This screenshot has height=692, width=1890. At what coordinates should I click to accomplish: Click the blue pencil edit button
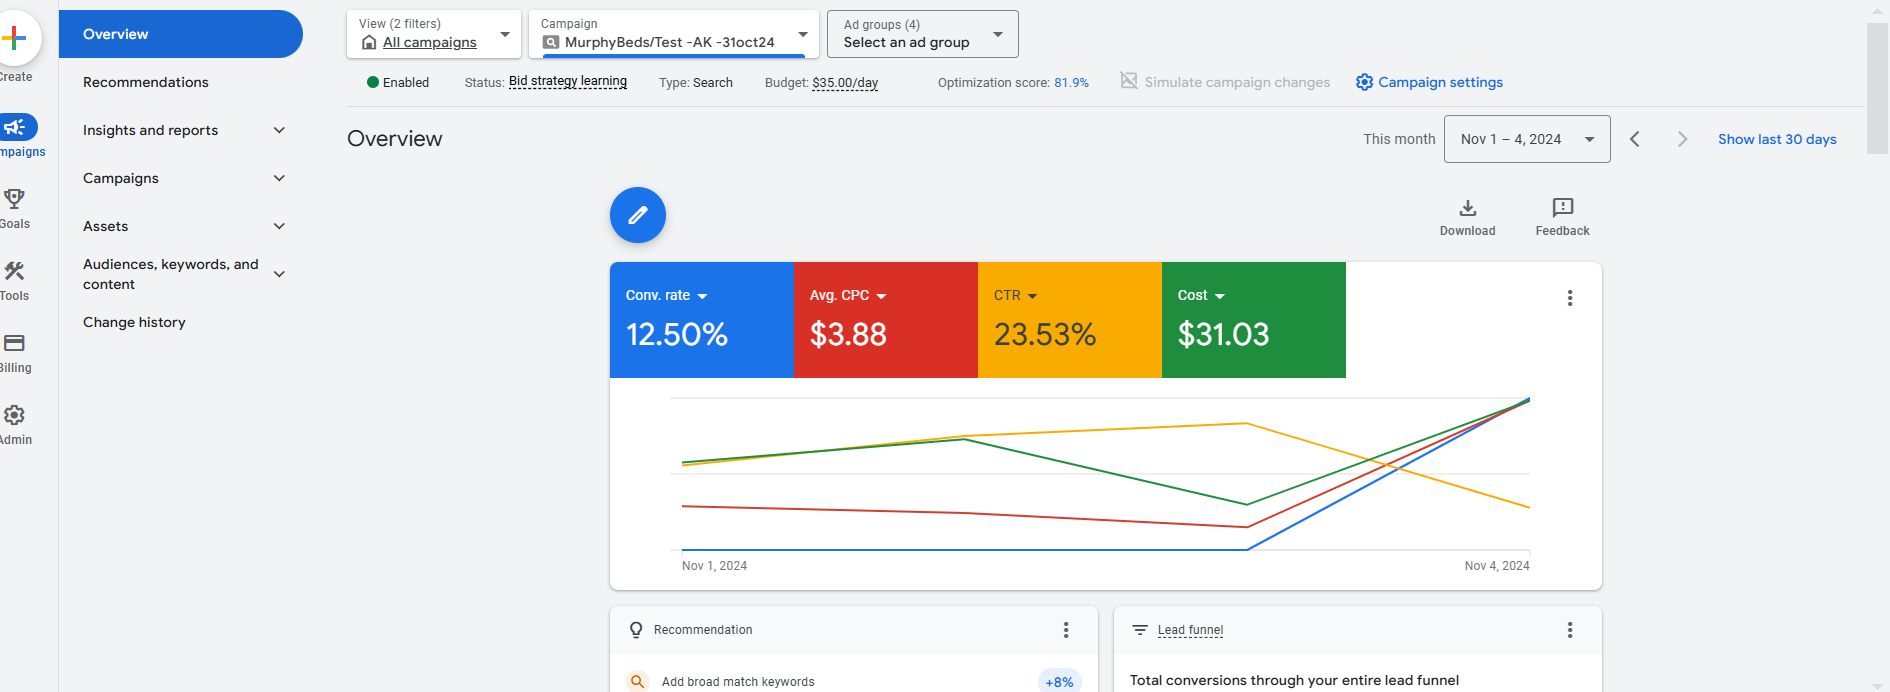coord(638,215)
